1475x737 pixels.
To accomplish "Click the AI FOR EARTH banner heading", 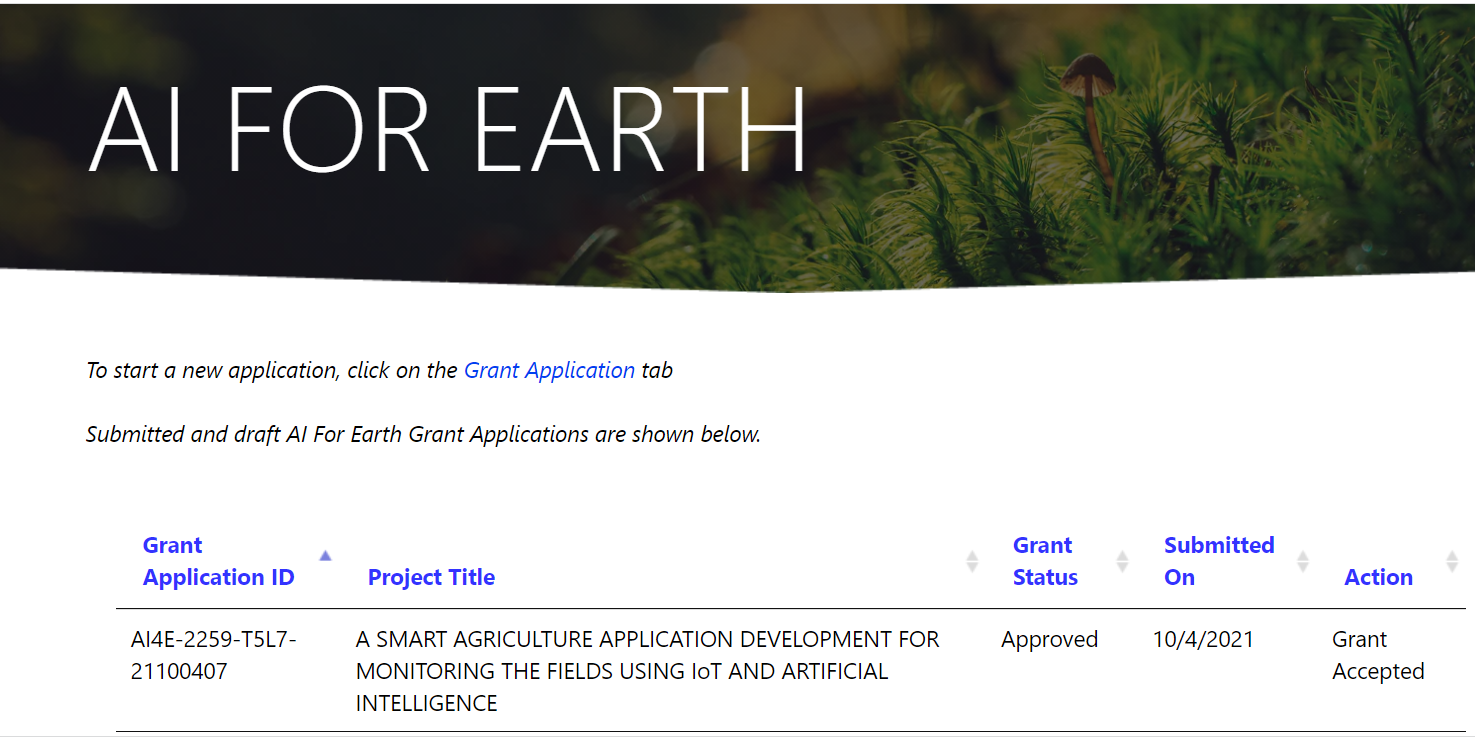I will pyautogui.click(x=448, y=130).
